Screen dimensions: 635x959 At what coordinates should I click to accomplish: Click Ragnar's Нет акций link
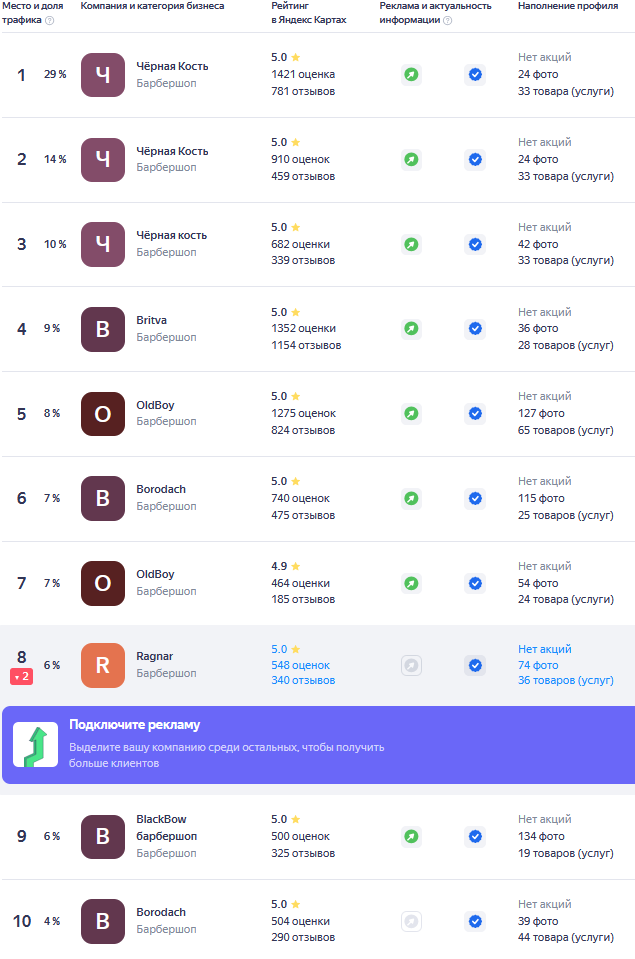(x=544, y=649)
